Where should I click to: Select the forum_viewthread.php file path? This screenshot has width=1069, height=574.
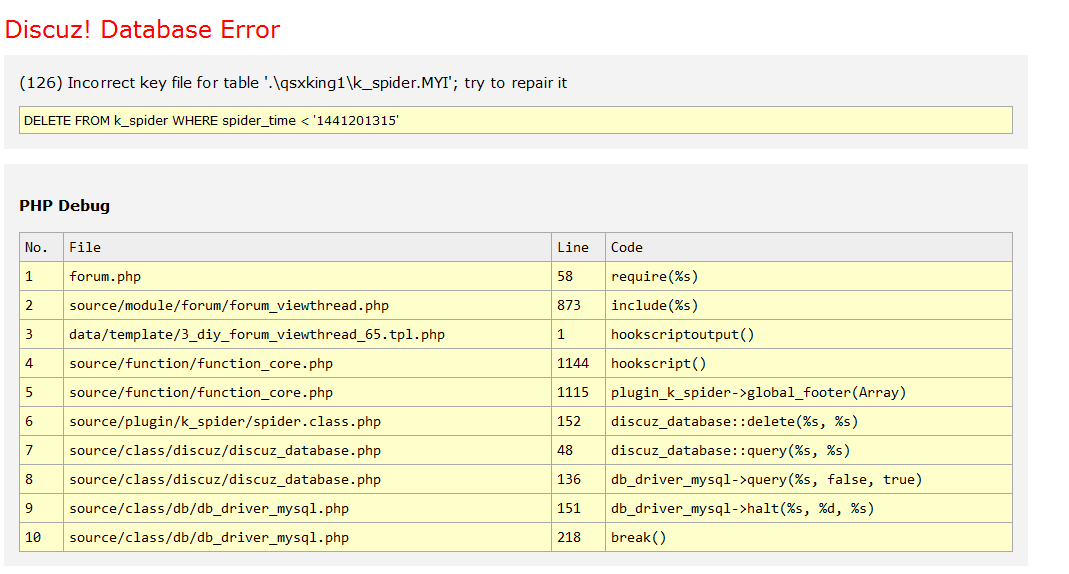[x=229, y=305]
